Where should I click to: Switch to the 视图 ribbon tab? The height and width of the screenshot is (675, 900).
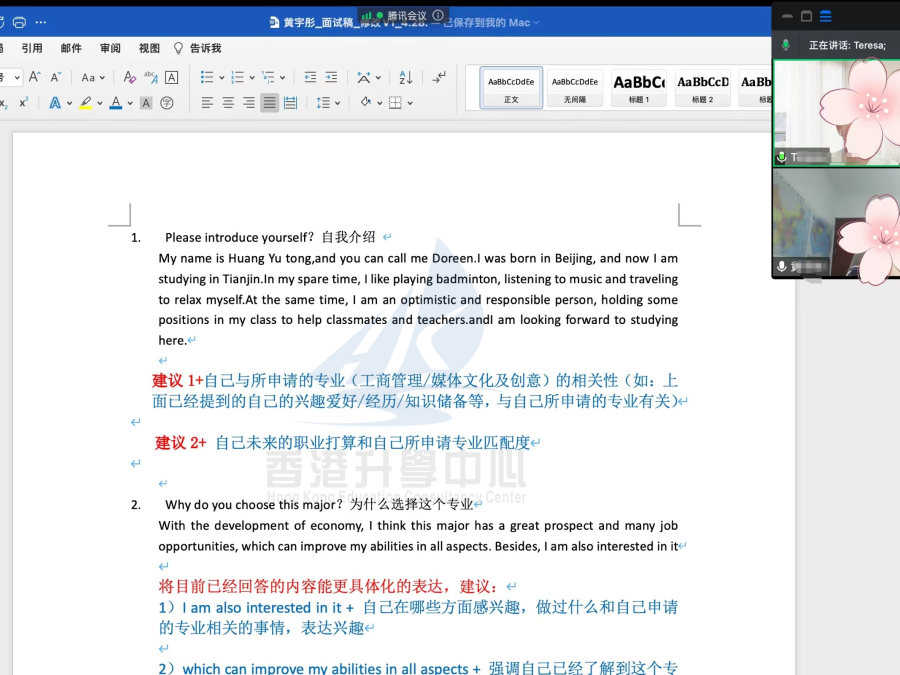point(149,48)
